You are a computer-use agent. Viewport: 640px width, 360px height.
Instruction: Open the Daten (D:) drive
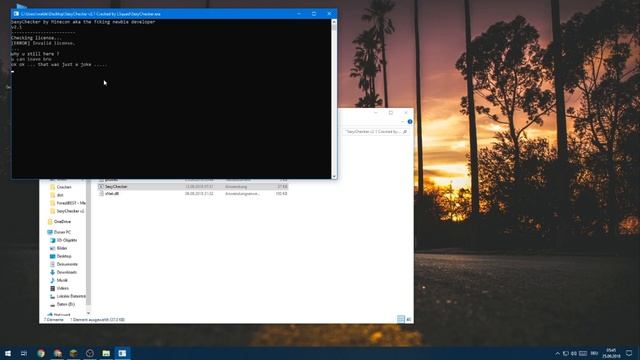(x=62, y=304)
